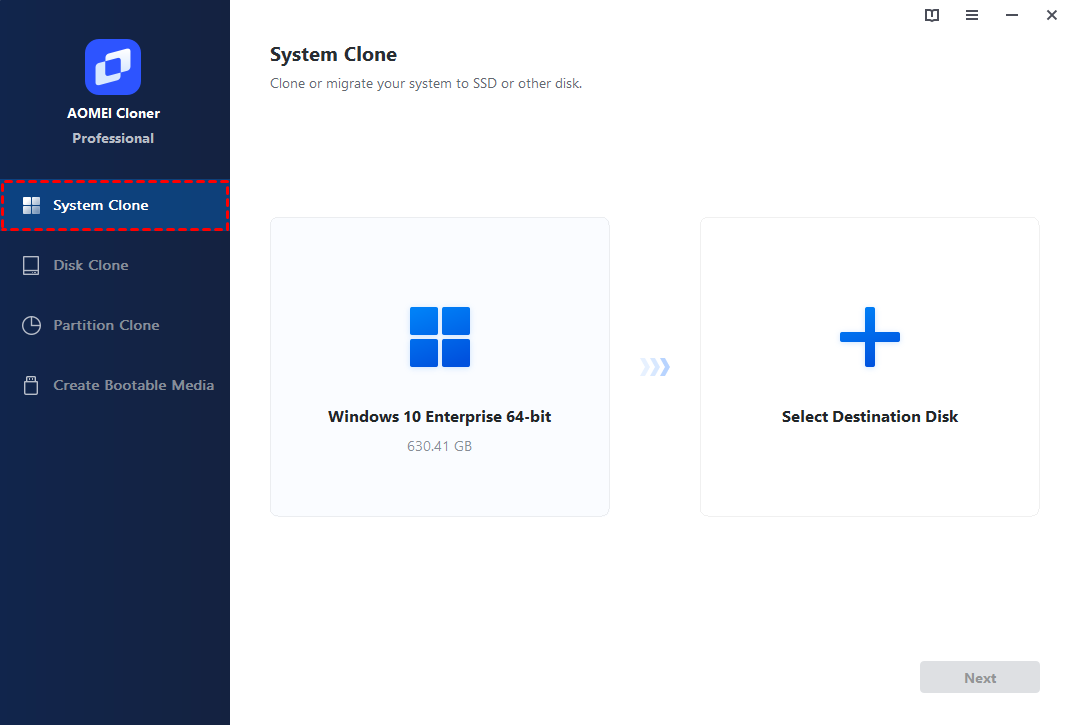Click the Partition Clone pie icon
The width and height of the screenshot is (1076, 725).
click(32, 325)
